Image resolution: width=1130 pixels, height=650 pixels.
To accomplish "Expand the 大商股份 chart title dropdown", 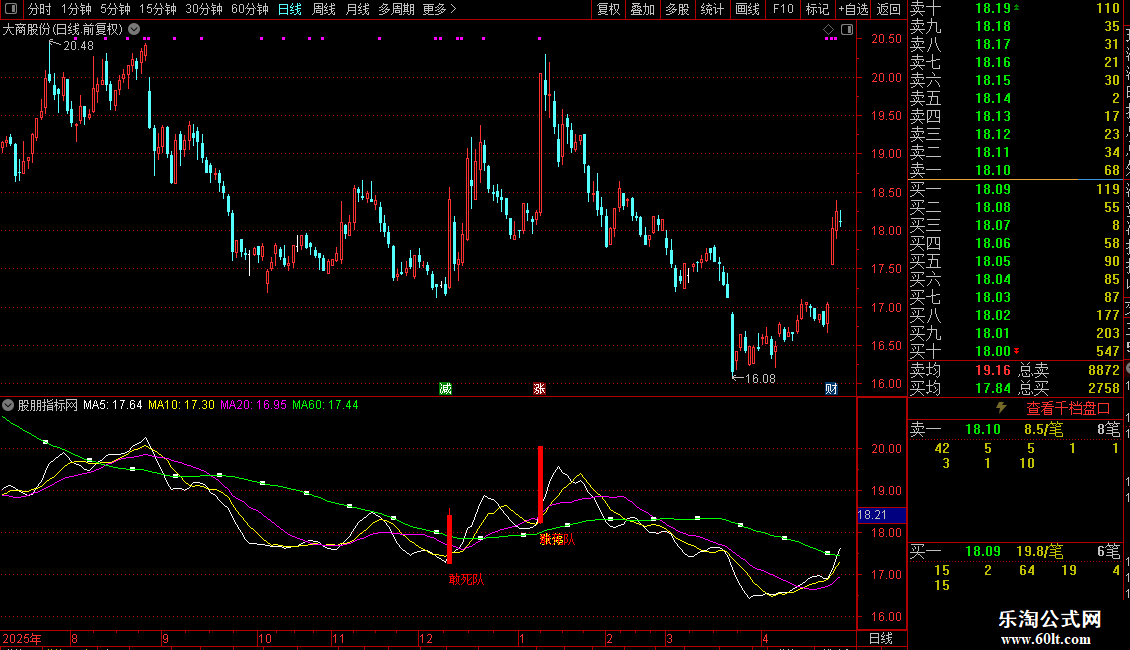I will [134, 29].
